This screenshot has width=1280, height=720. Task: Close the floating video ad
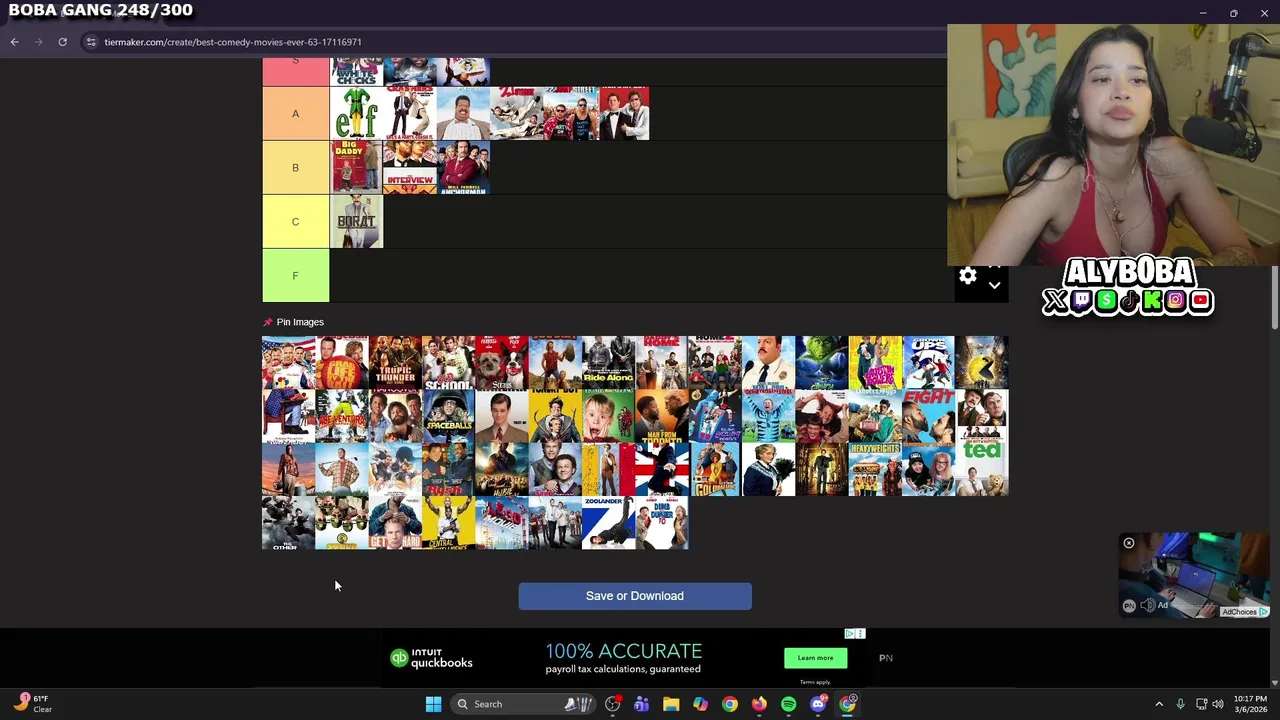click(x=1129, y=543)
